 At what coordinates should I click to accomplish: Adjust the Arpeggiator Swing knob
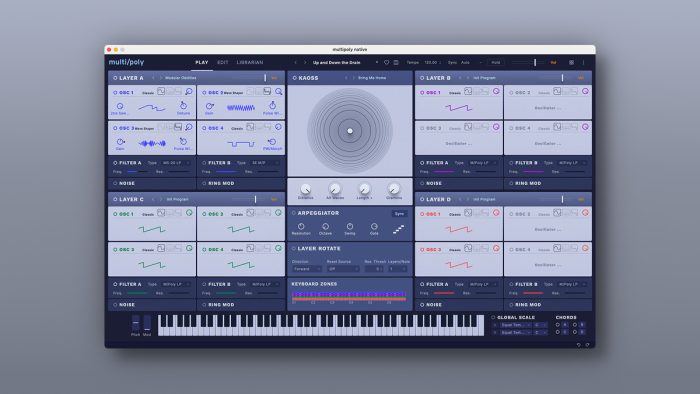[x=350, y=227]
